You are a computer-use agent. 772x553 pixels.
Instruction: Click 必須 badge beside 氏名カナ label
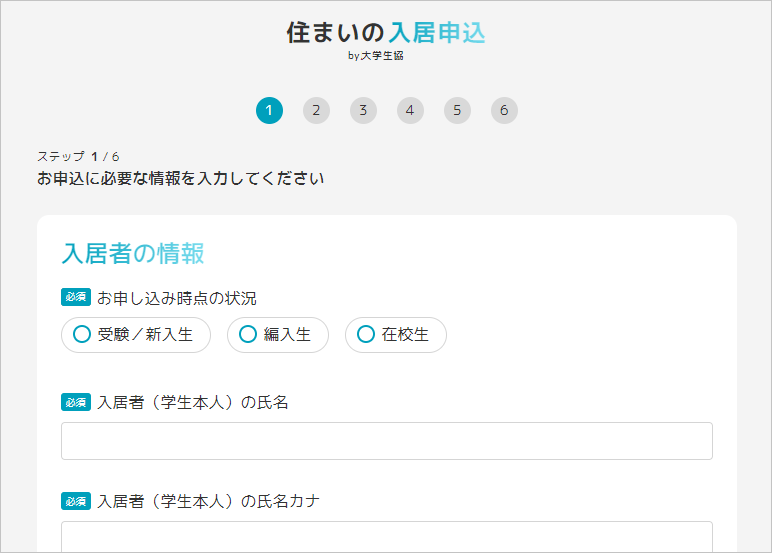click(76, 501)
